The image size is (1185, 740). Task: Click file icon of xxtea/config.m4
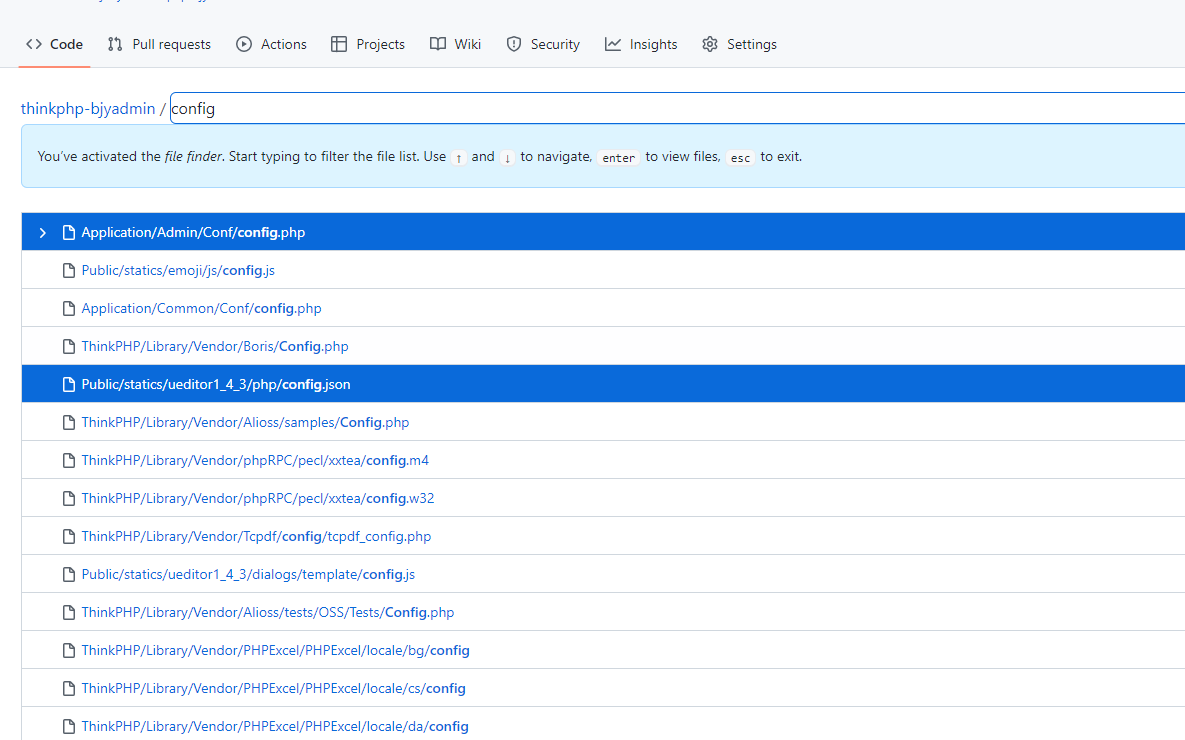(x=69, y=460)
